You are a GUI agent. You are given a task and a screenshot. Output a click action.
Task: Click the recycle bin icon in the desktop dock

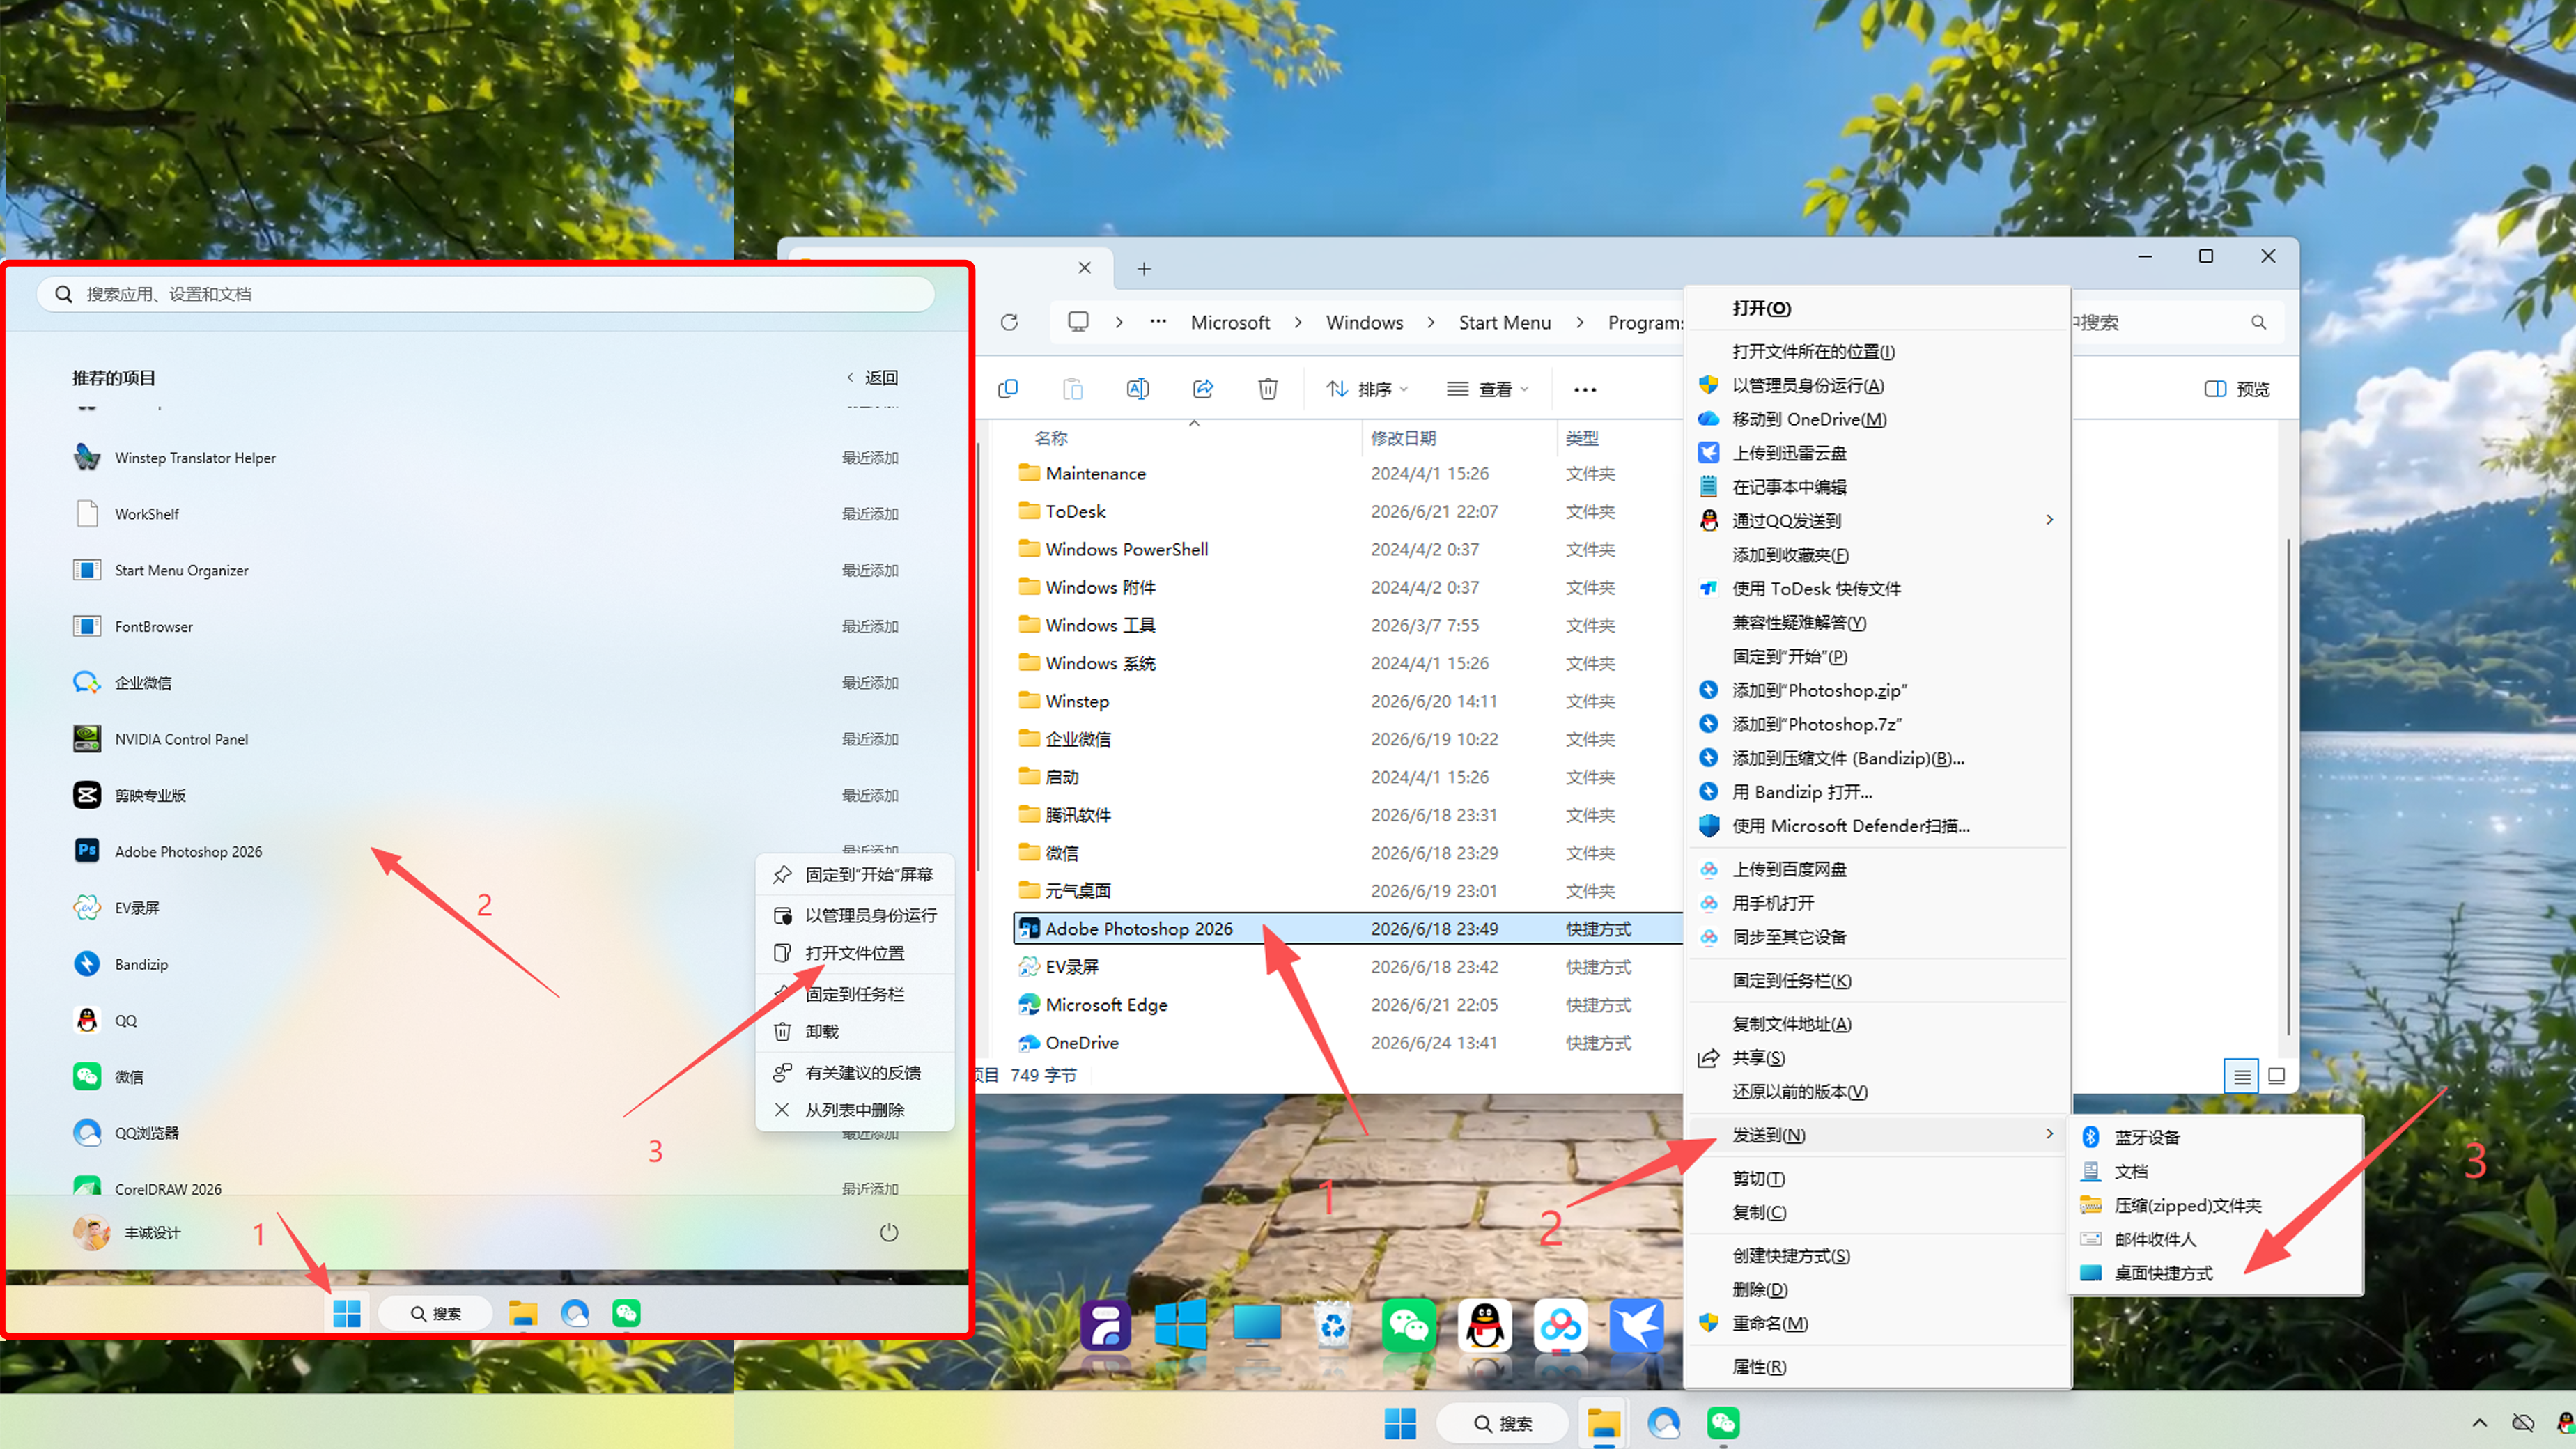pyautogui.click(x=1333, y=1326)
